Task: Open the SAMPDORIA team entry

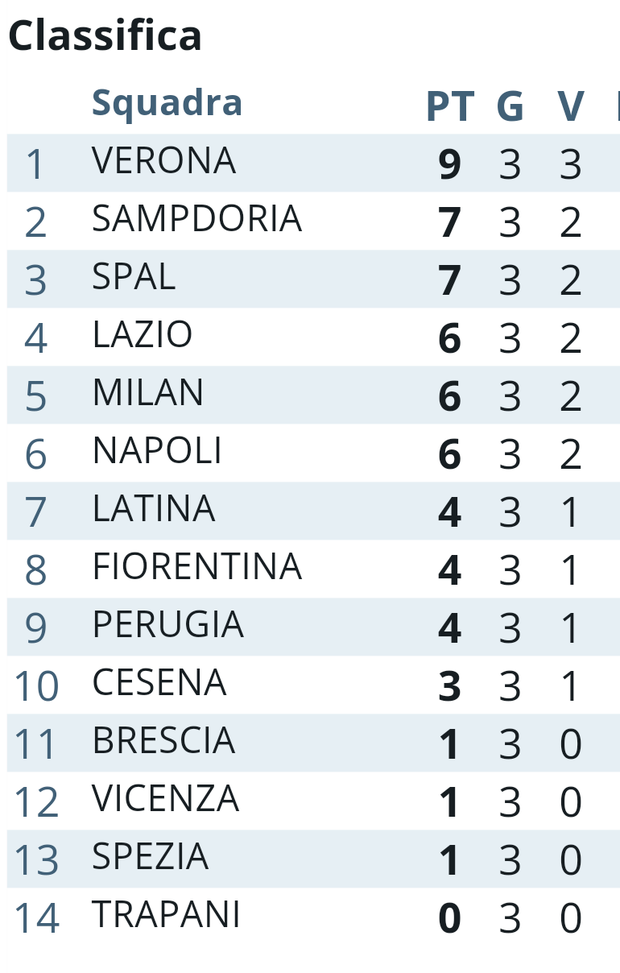Action: coord(196,219)
